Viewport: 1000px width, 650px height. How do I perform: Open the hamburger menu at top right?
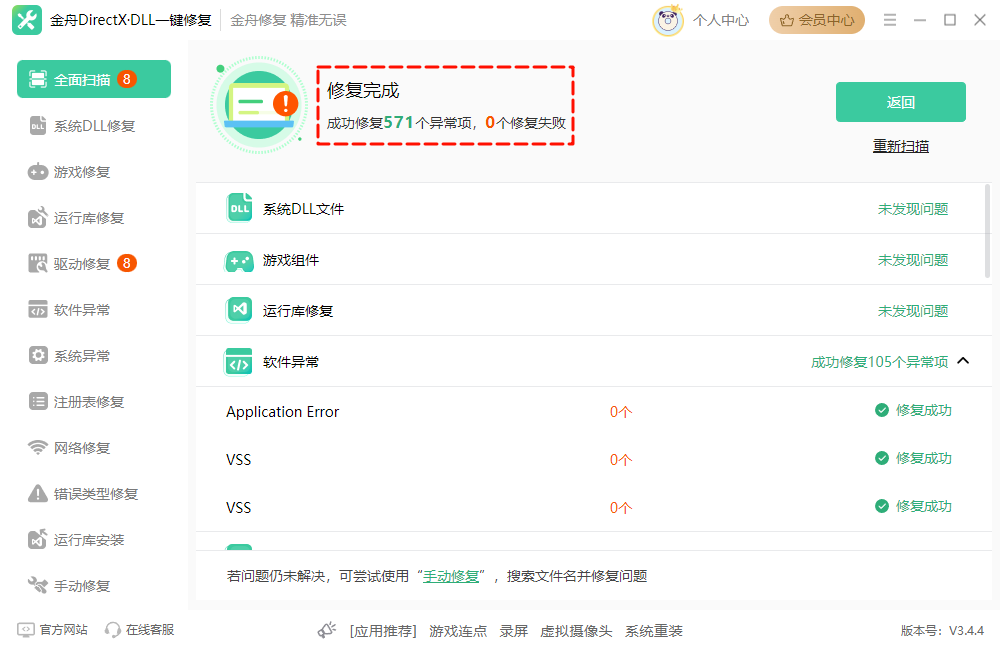(889, 18)
